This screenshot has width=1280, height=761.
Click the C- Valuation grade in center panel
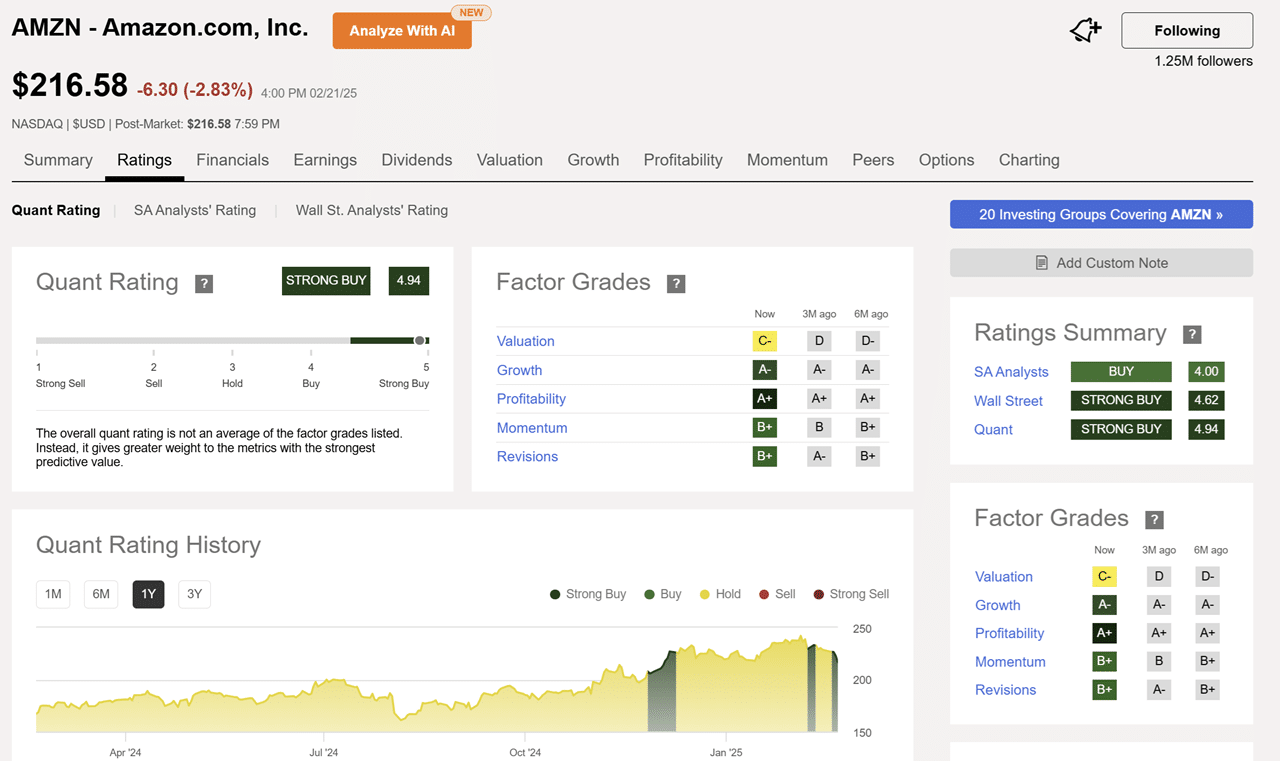click(x=764, y=341)
